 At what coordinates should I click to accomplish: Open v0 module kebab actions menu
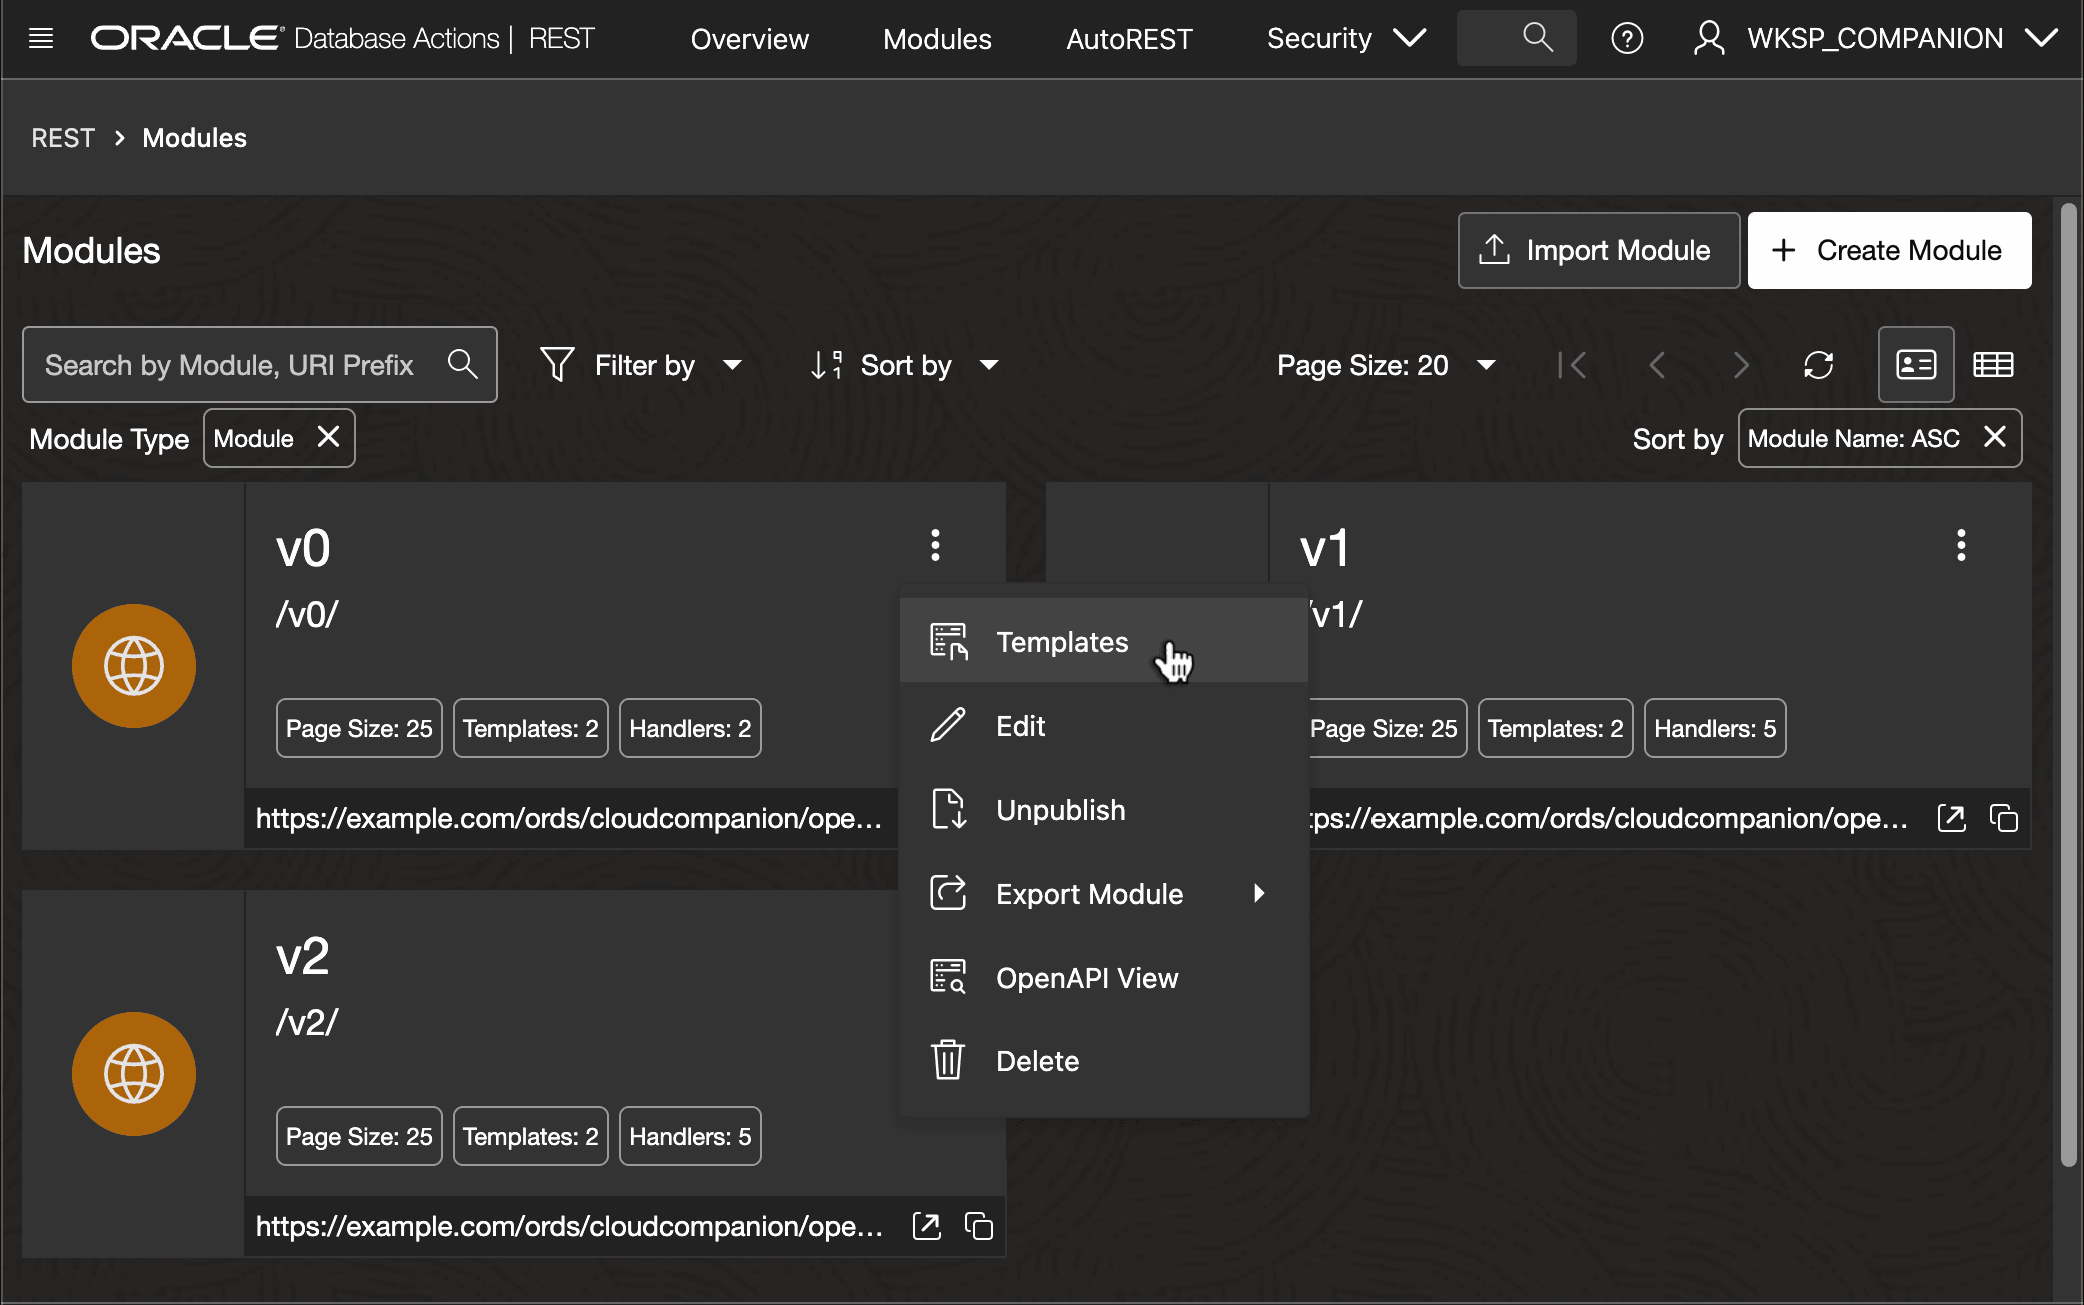pos(935,545)
